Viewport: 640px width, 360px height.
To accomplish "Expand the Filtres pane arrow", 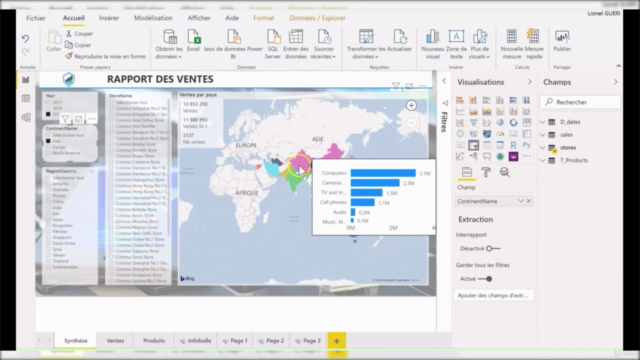I will pos(444,81).
